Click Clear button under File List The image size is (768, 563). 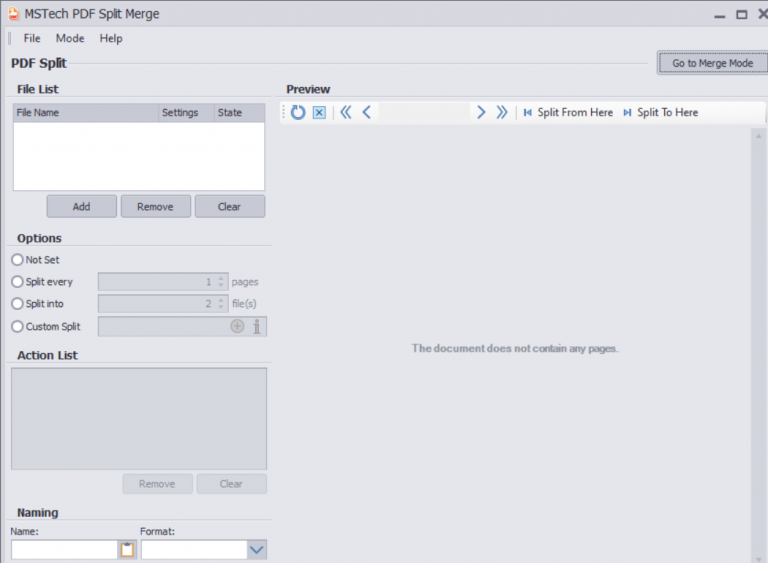(230, 206)
